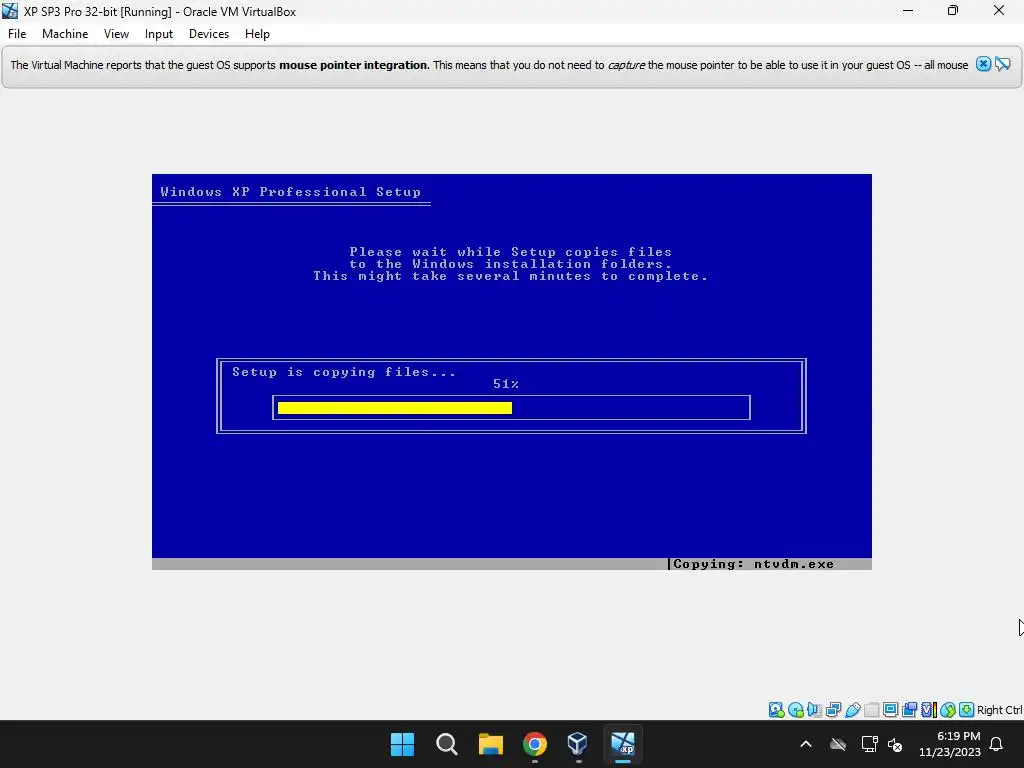Open the Input menu
Screen dimensions: 1024x768
(159, 34)
